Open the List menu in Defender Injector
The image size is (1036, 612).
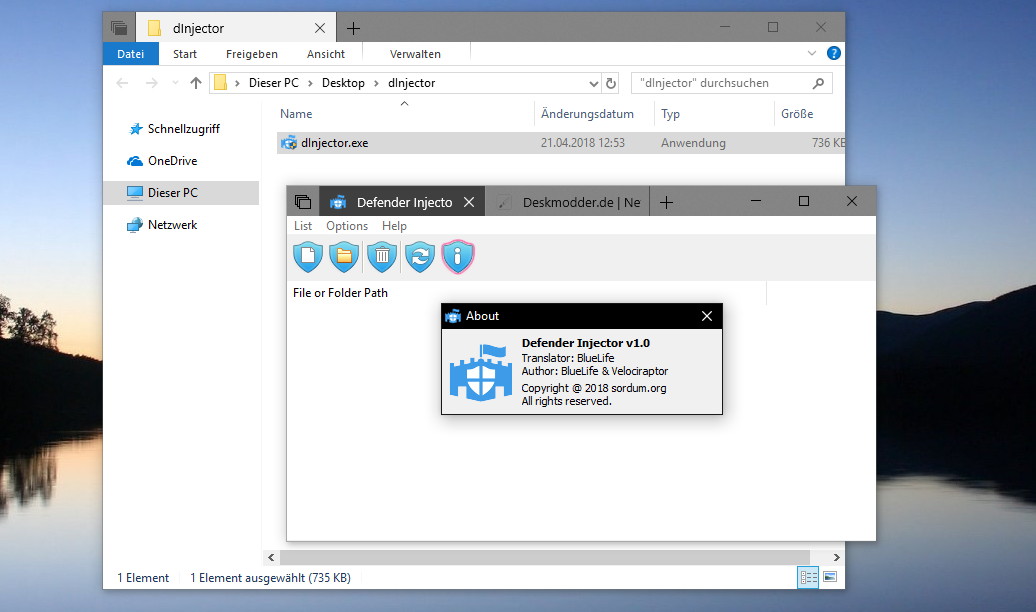[303, 226]
